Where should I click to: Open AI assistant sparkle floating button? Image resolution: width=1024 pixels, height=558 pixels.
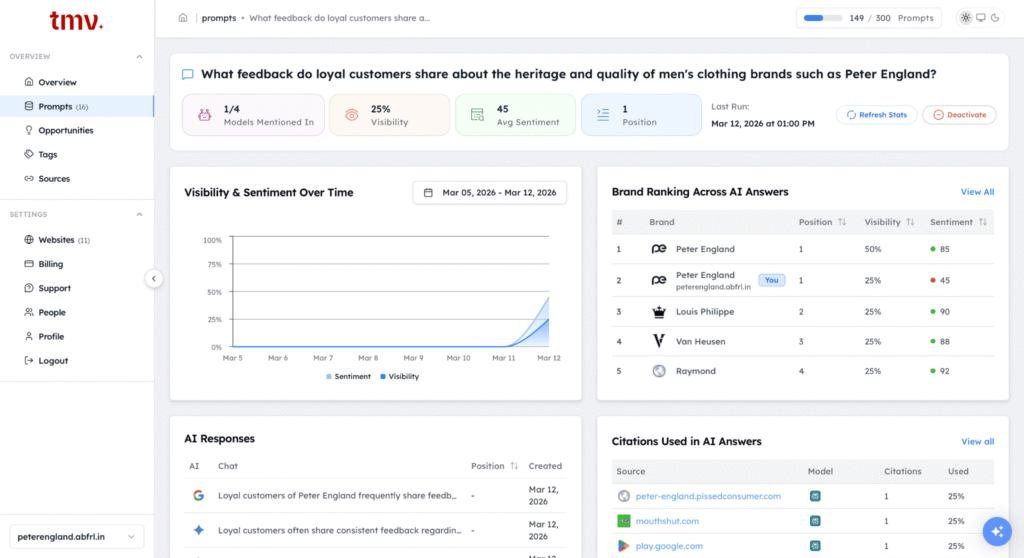tap(997, 531)
